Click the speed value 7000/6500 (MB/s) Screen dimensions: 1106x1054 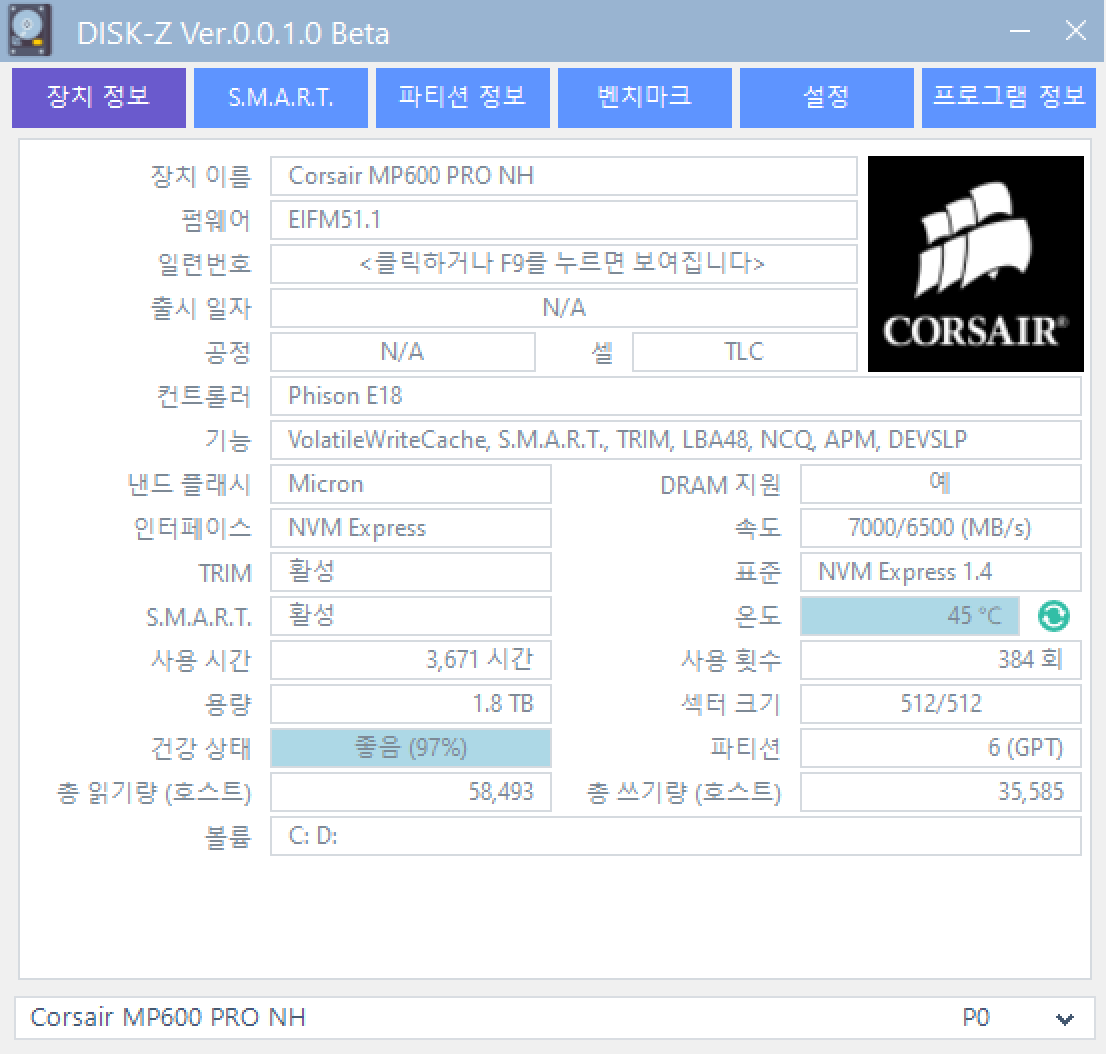(940, 528)
